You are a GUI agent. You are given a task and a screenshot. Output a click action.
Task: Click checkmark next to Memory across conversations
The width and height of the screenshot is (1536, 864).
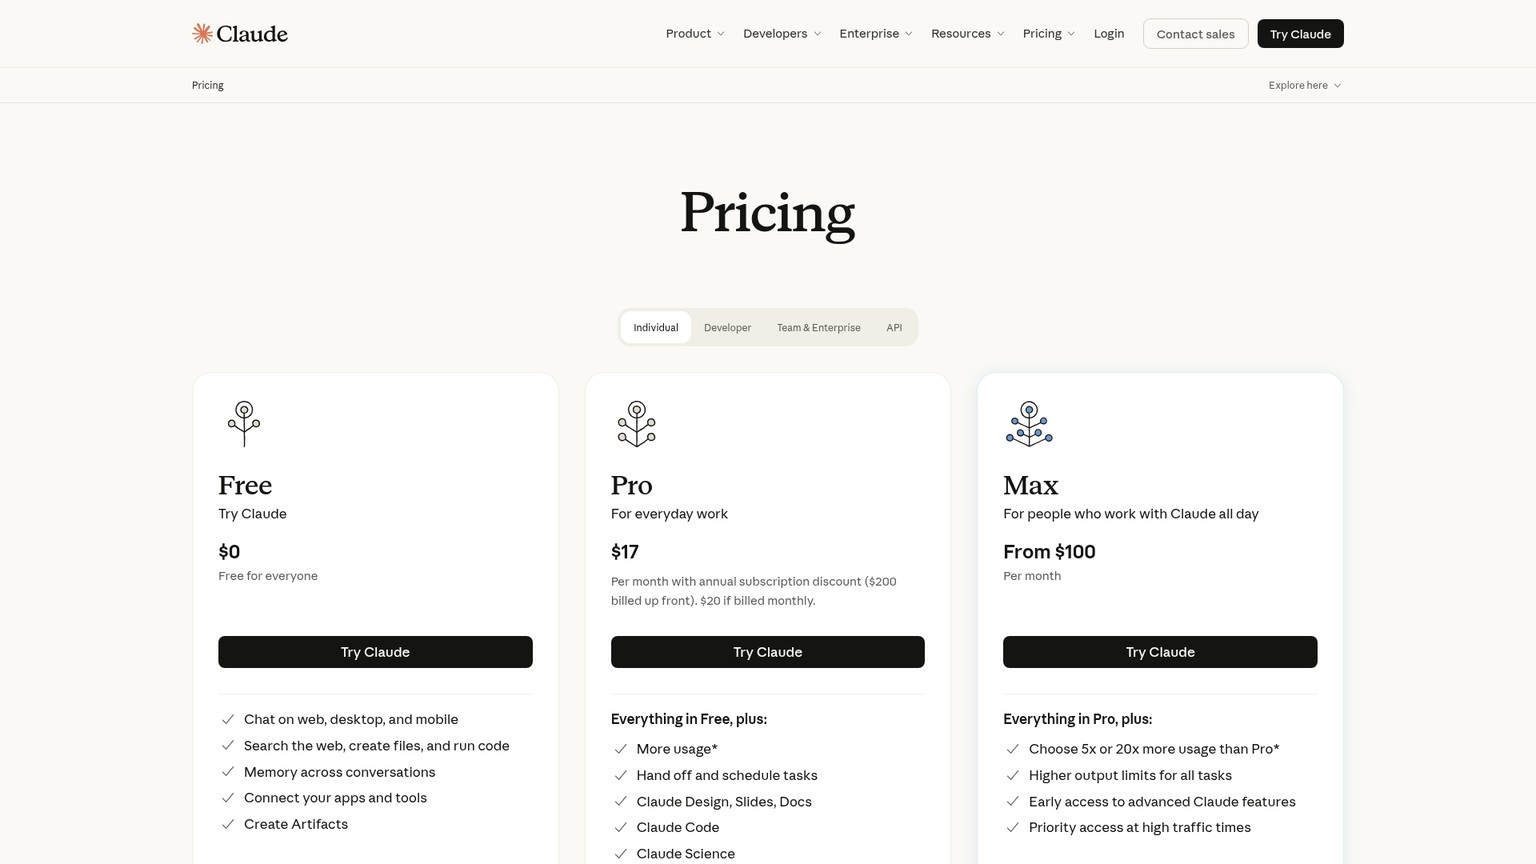click(228, 773)
